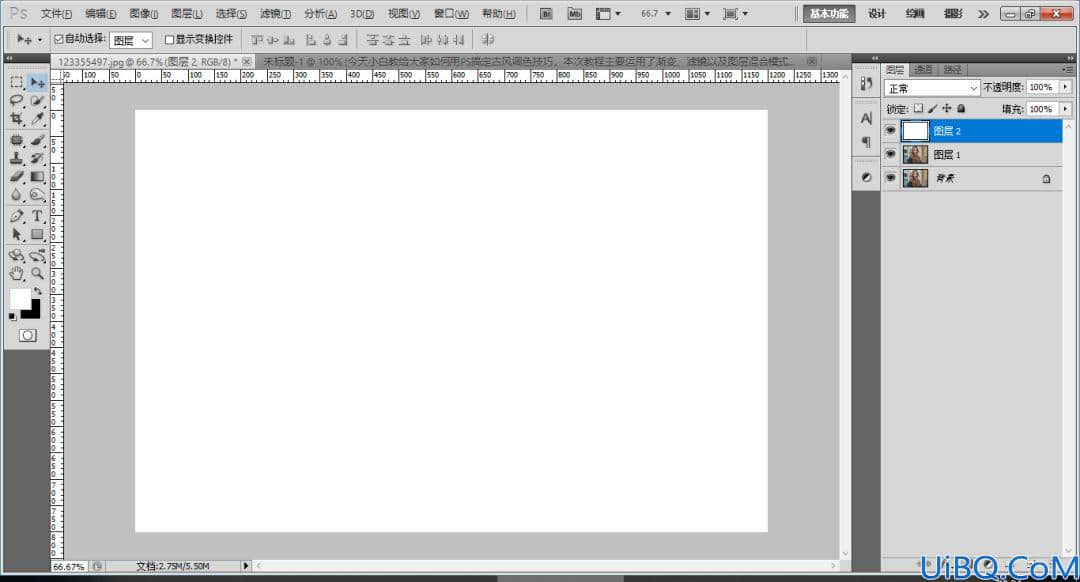Expand more workspaces chevron
This screenshot has width=1080, height=582.
[x=983, y=14]
